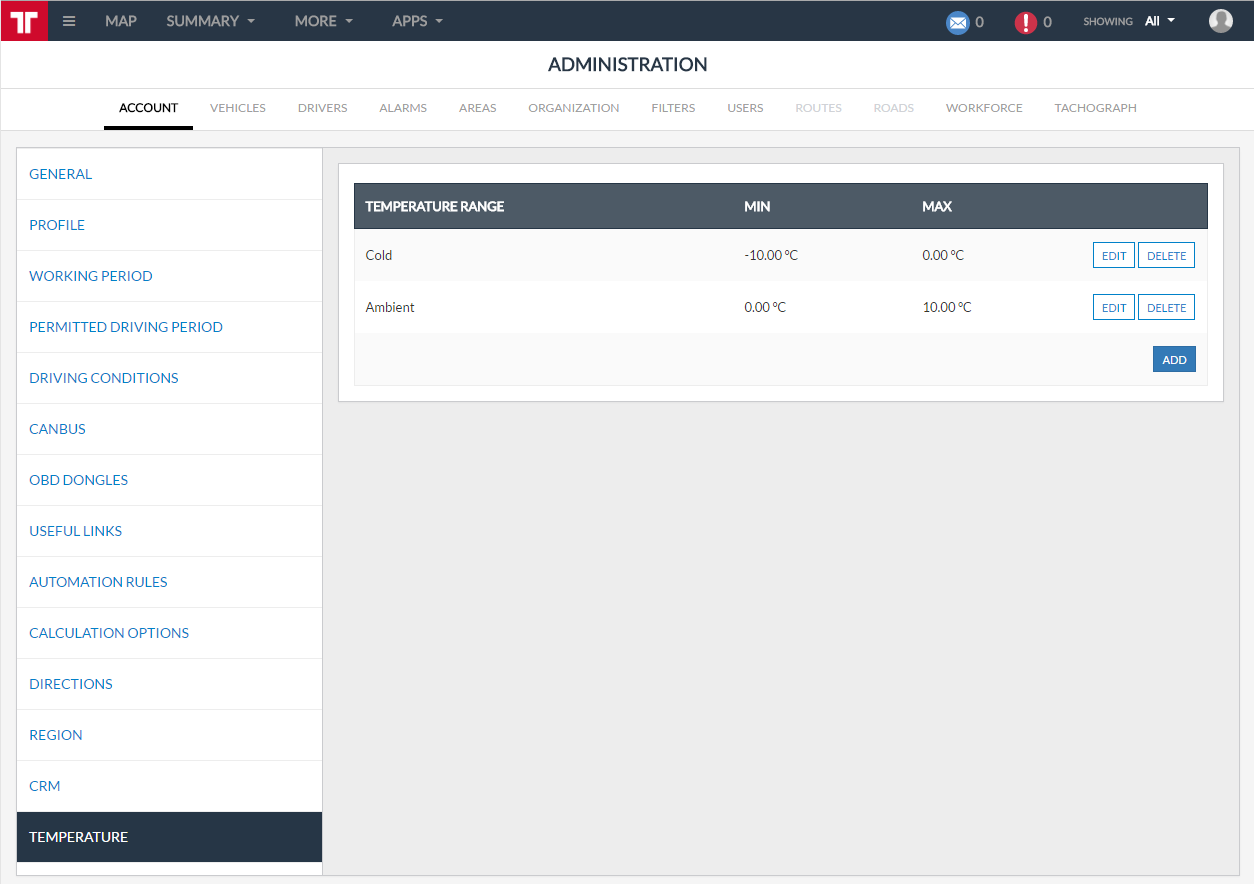Click the blue envelope messages icon
This screenshot has height=884, width=1254.
(957, 22)
